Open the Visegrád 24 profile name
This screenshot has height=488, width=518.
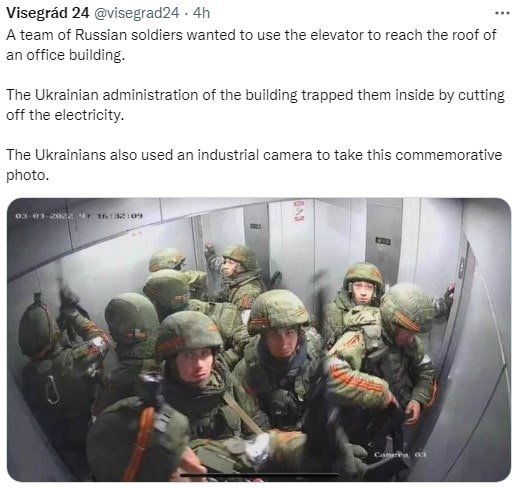point(48,13)
